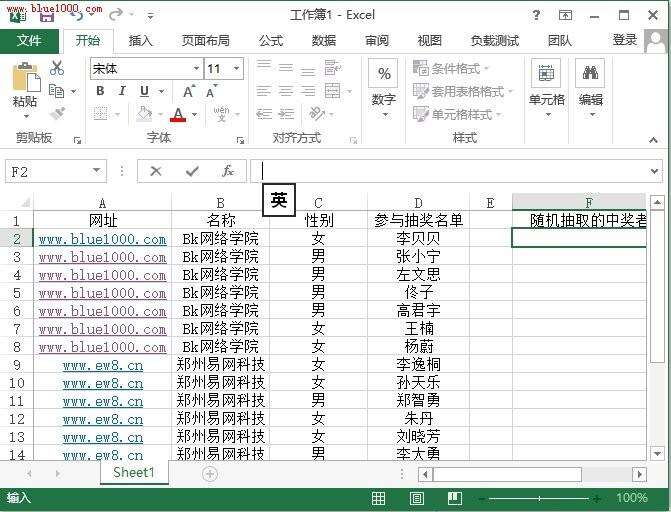
Task: Toggle Top Align
Action: click(264, 67)
